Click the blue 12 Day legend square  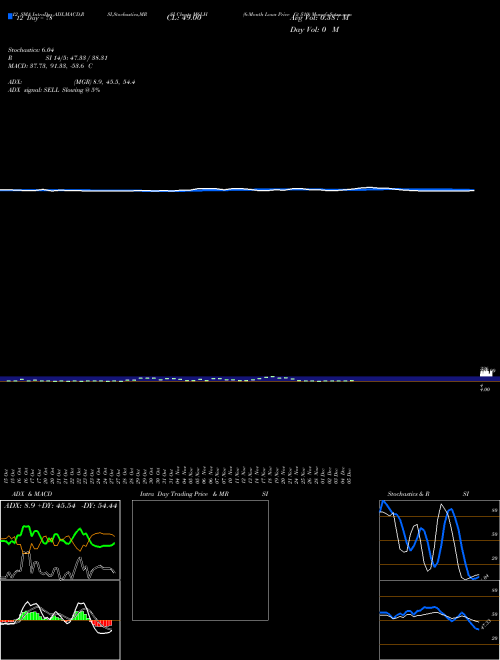tap(10, 16)
